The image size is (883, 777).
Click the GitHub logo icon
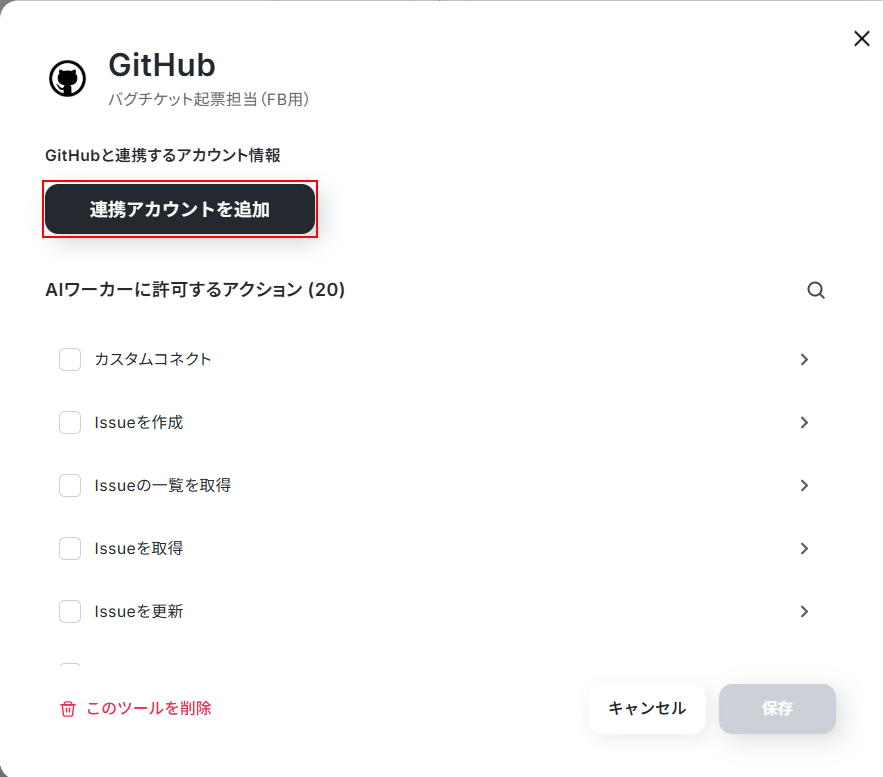coord(68,78)
